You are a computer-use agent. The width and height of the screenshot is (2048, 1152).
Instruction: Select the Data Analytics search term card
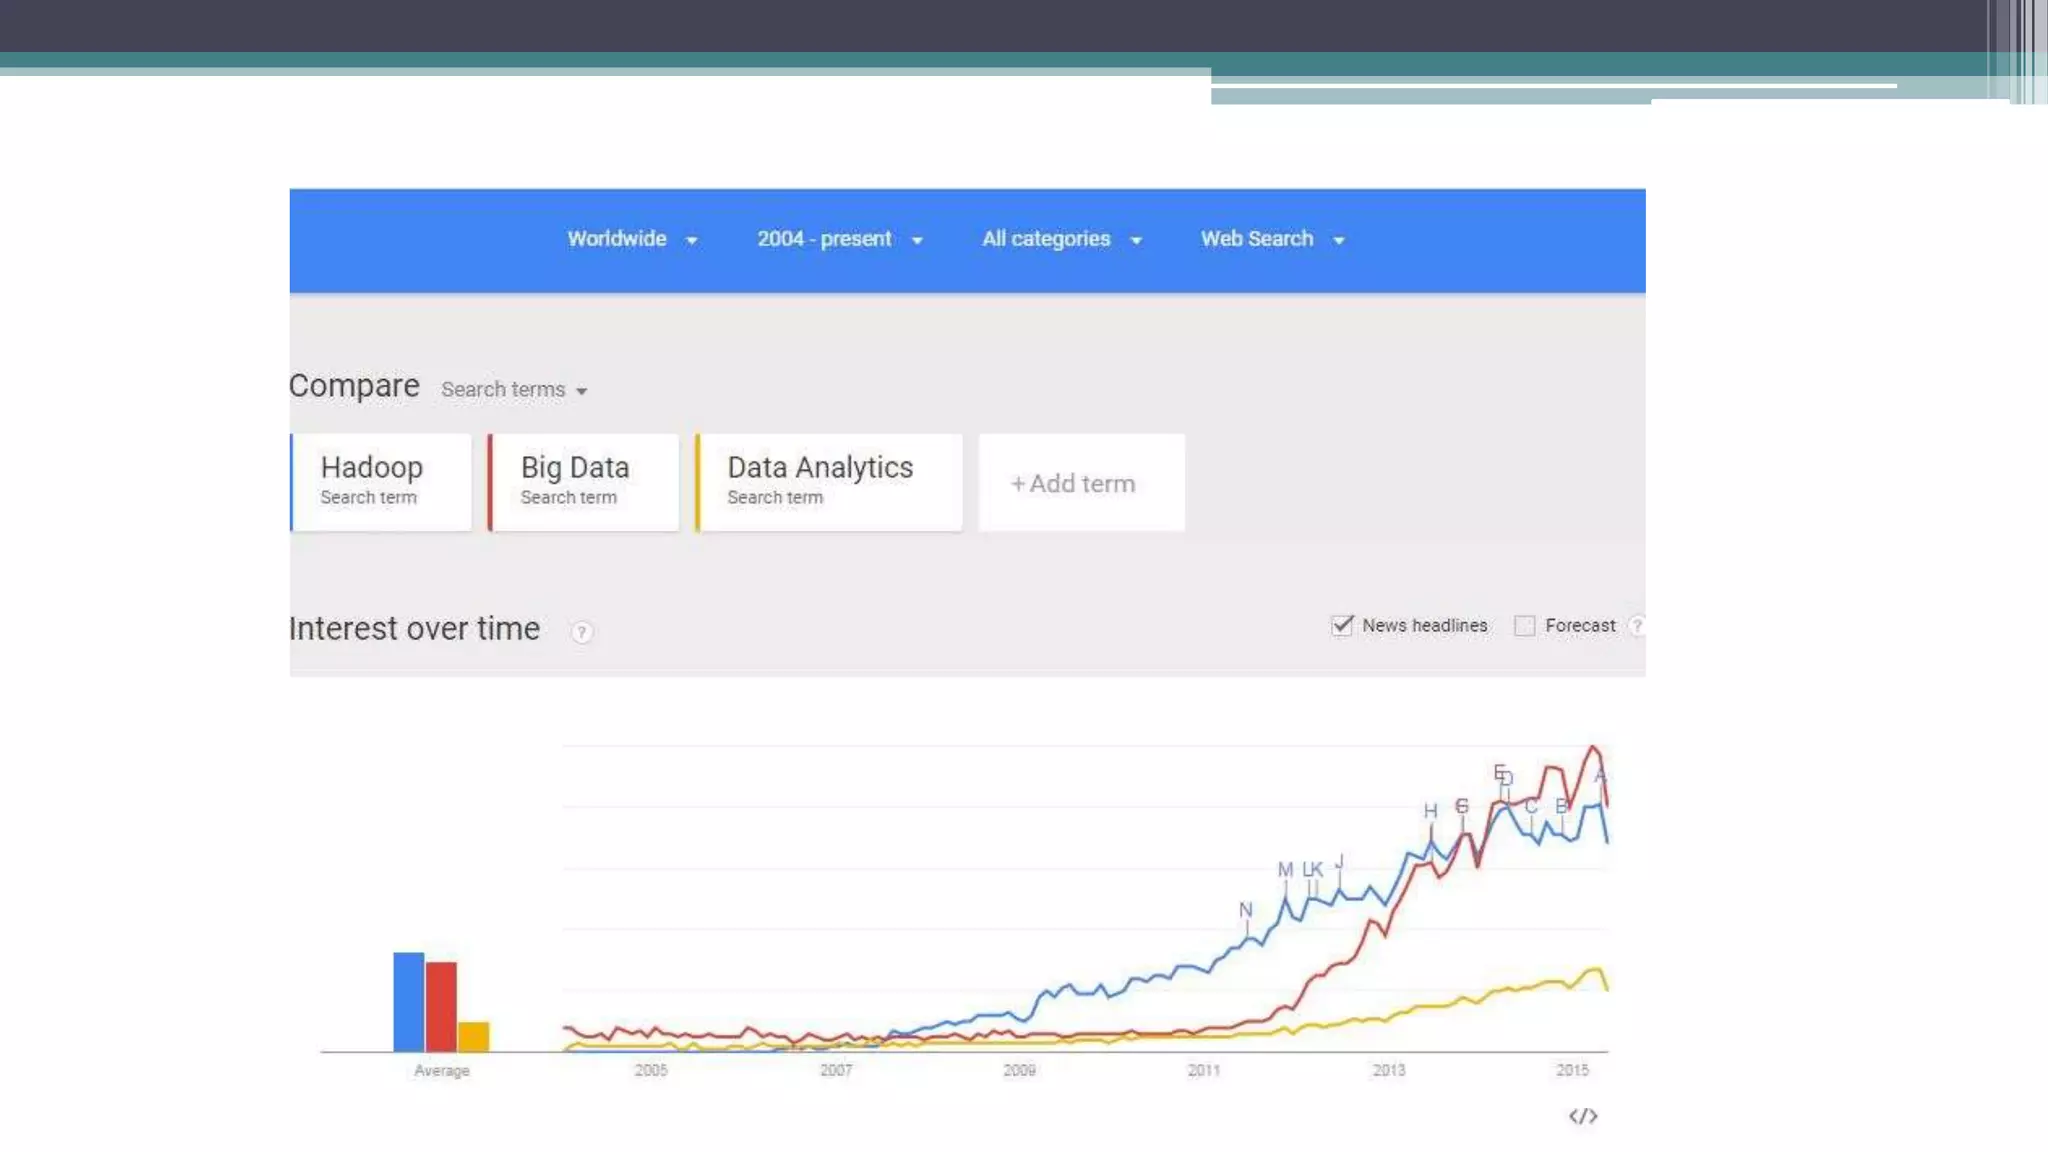point(829,481)
